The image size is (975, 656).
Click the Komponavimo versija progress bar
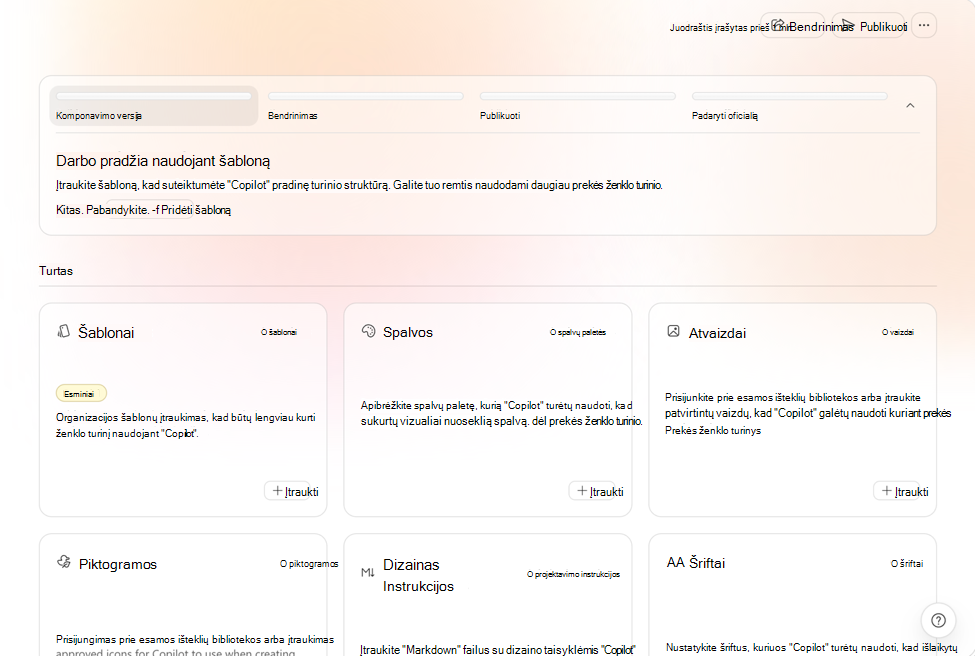154,96
